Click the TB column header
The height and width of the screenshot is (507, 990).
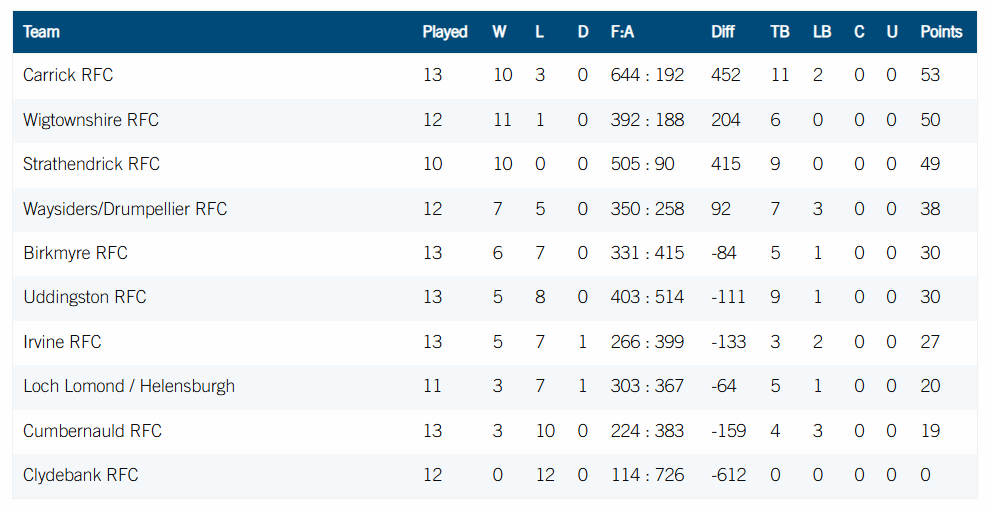(x=780, y=32)
